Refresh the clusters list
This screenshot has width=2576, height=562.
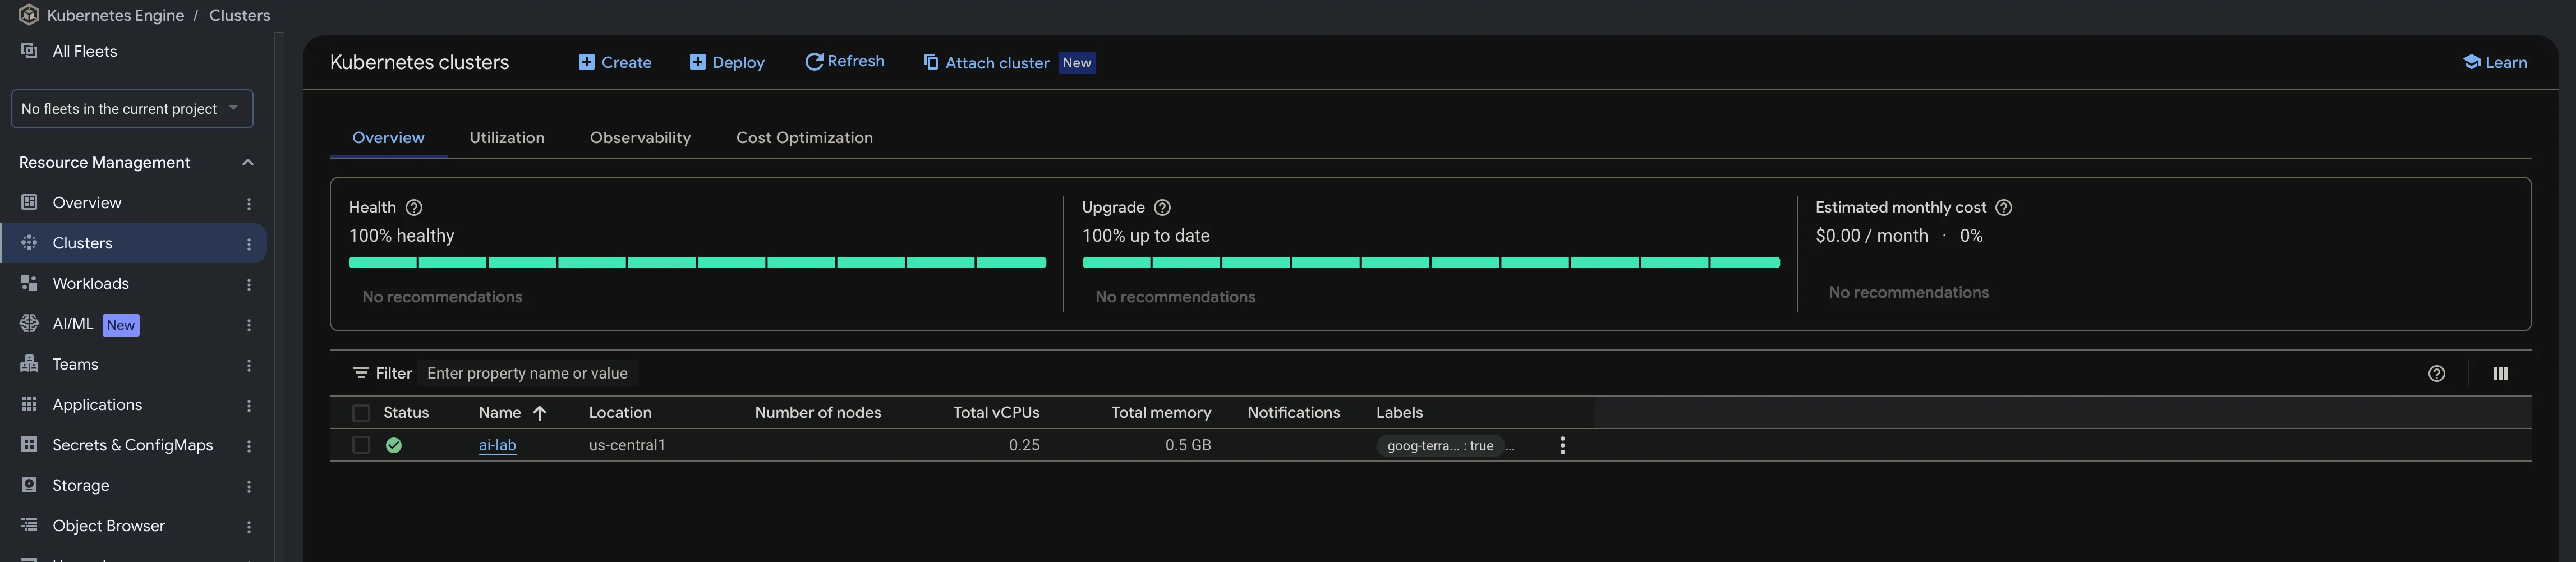point(845,62)
